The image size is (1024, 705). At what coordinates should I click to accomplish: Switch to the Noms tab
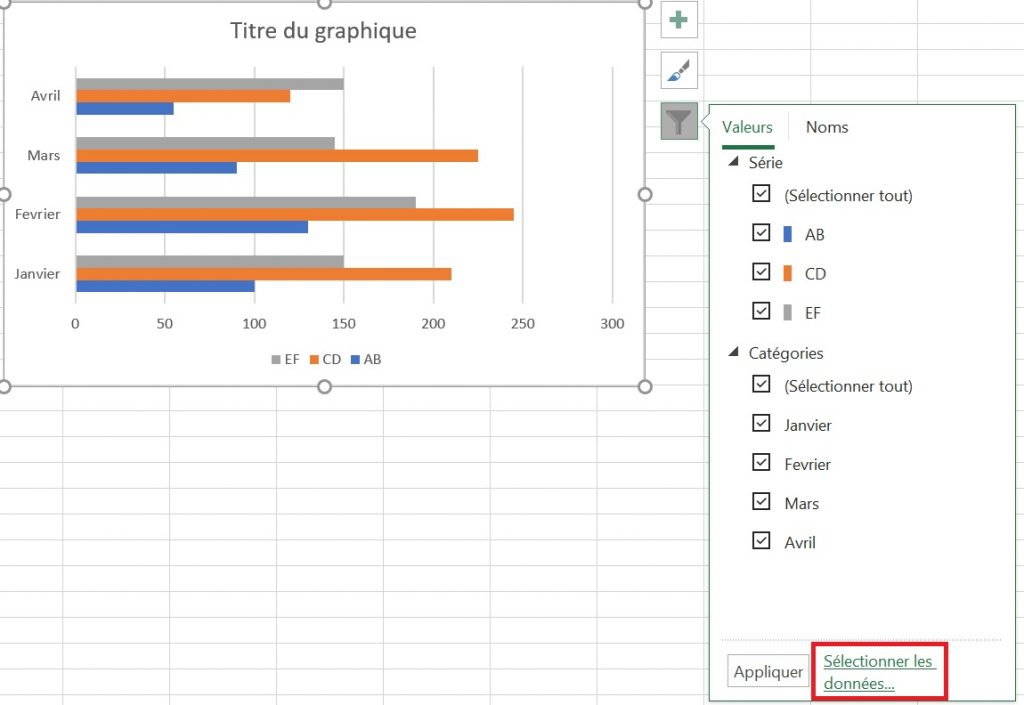(x=826, y=127)
